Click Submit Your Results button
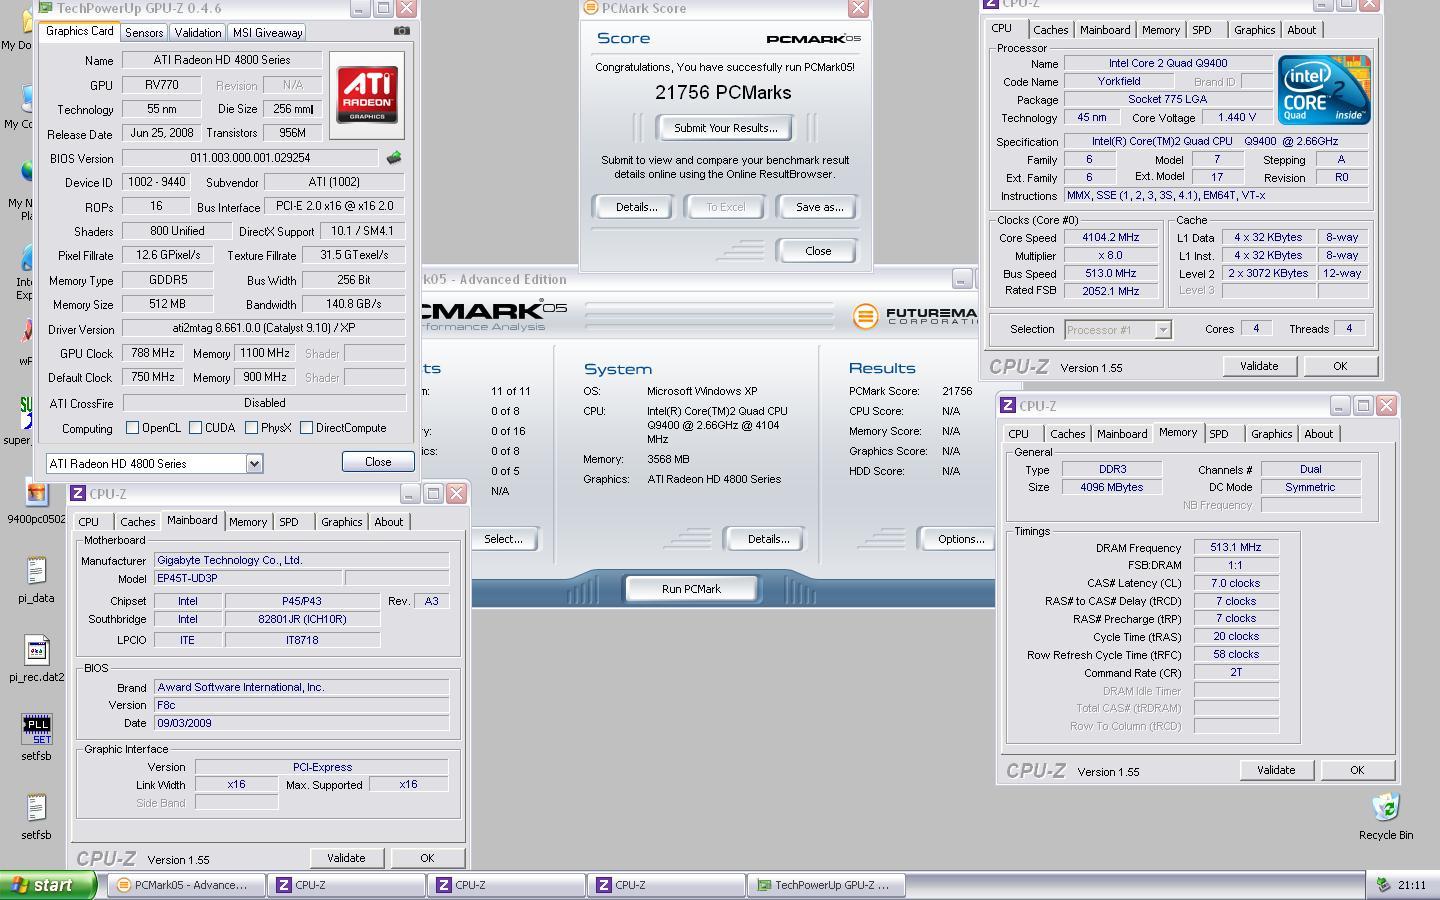The width and height of the screenshot is (1440, 900). 725,128
